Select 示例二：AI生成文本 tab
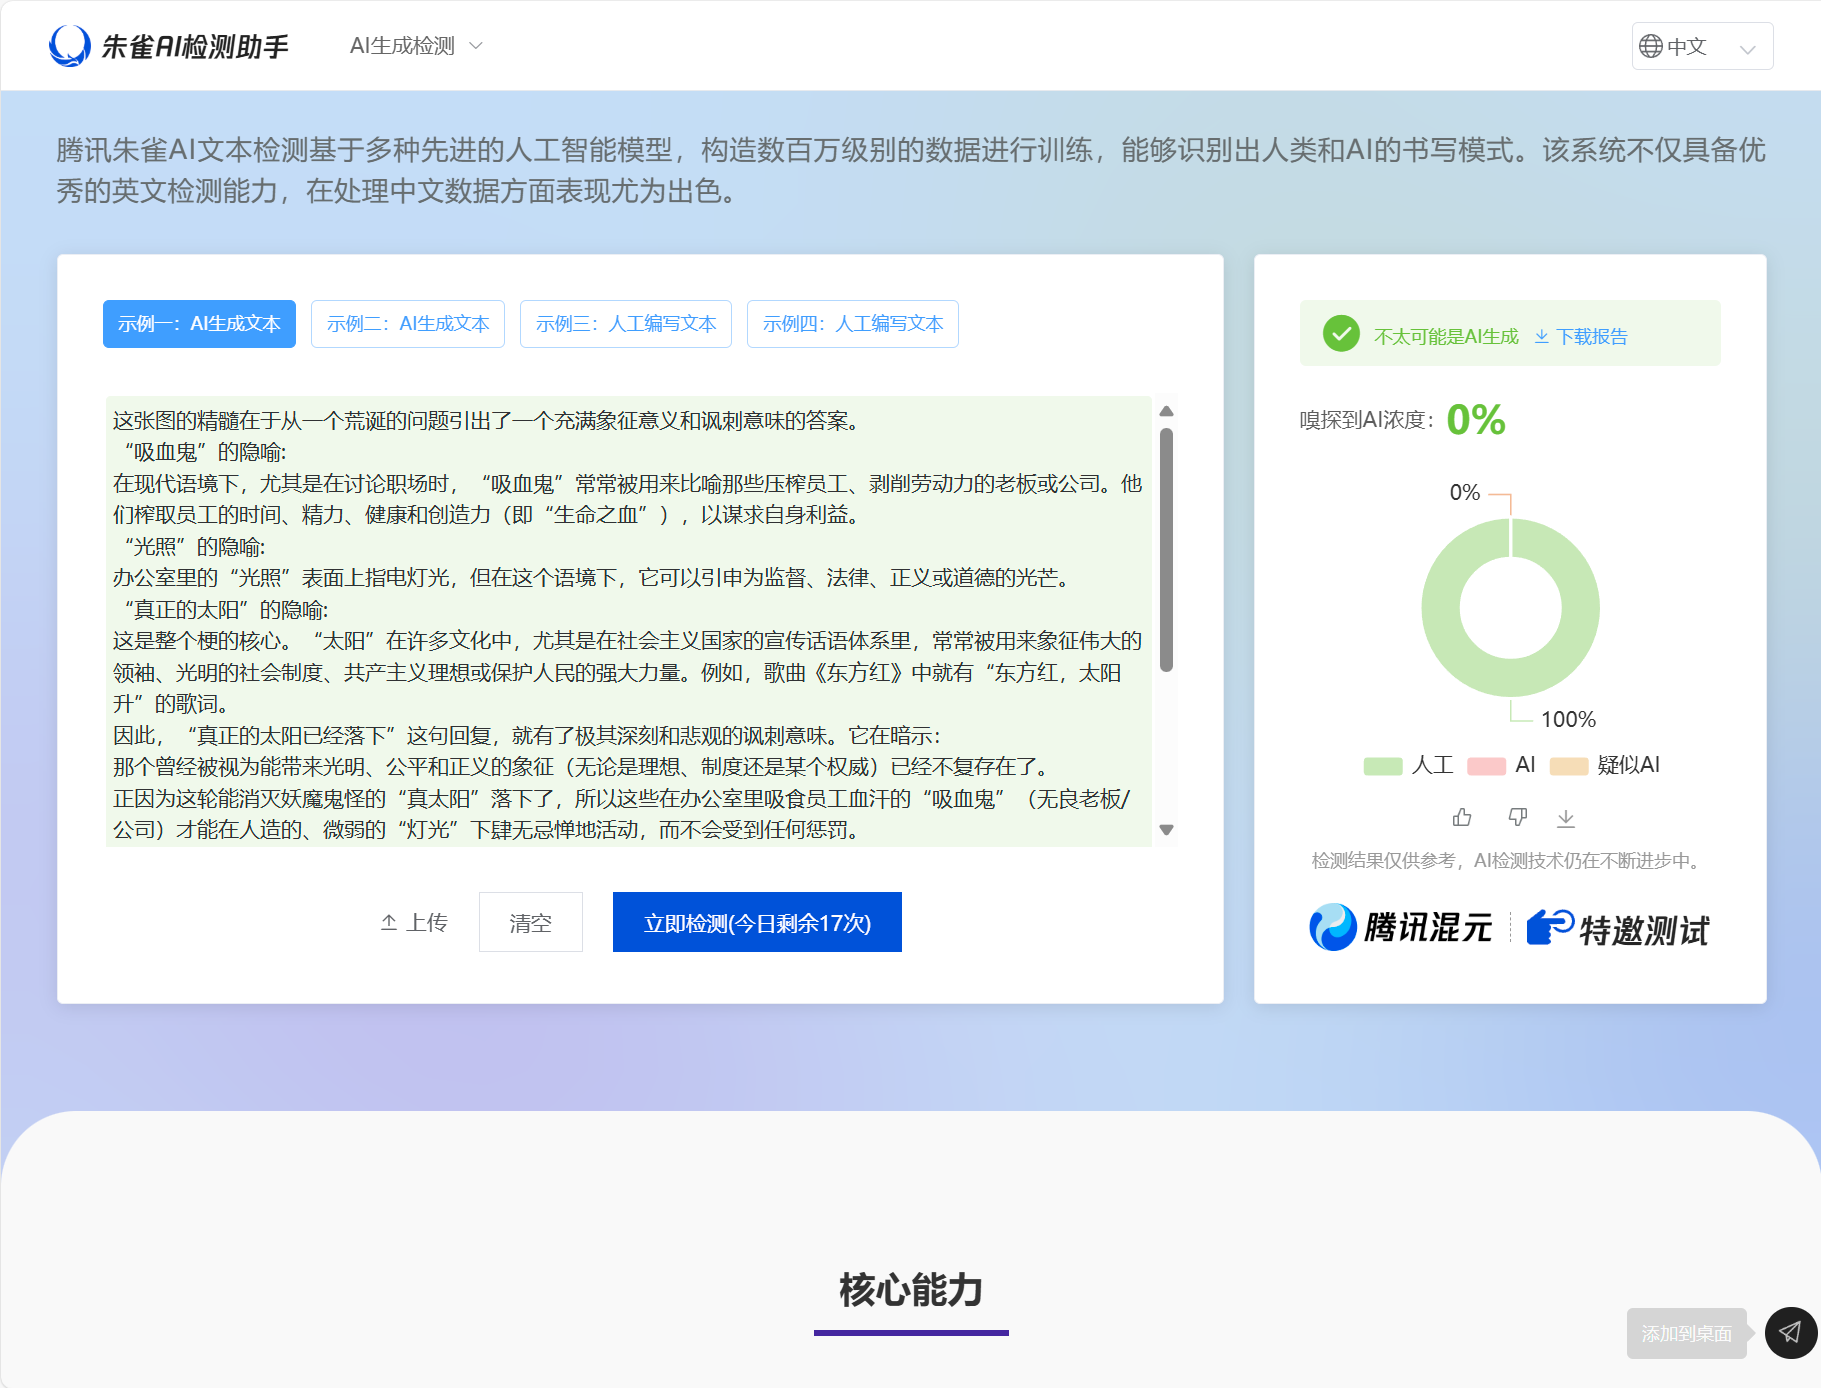1821x1388 pixels. 408,324
